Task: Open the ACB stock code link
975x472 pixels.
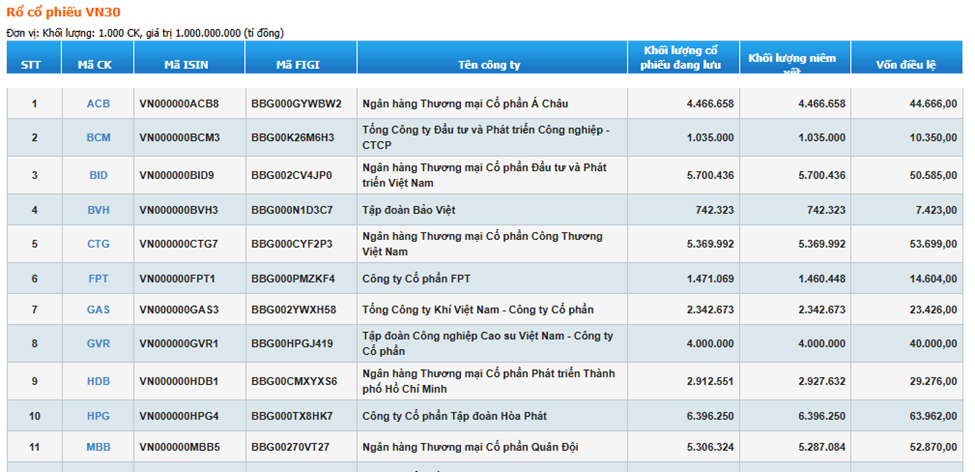Action: point(98,104)
